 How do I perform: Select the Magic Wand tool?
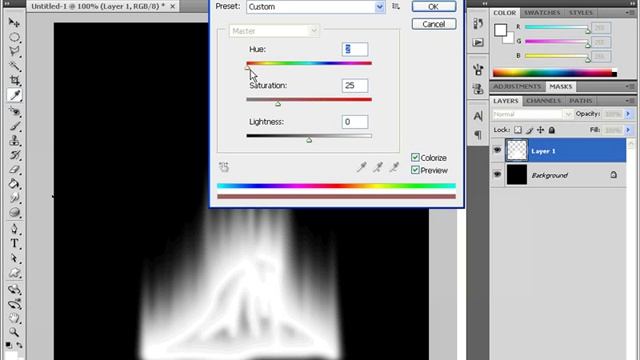[x=14, y=66]
